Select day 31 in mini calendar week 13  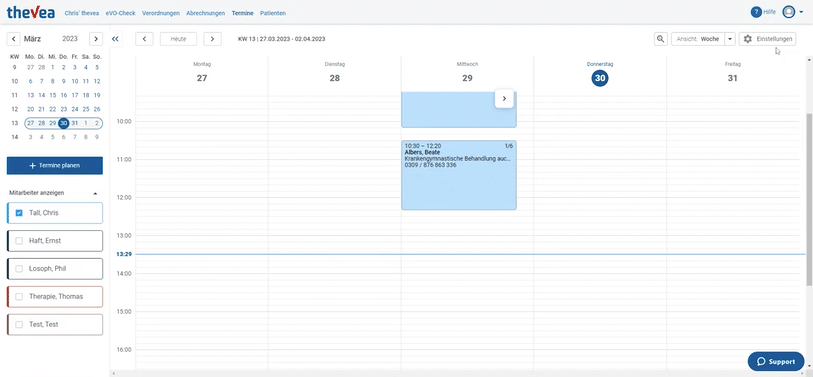[x=75, y=123]
